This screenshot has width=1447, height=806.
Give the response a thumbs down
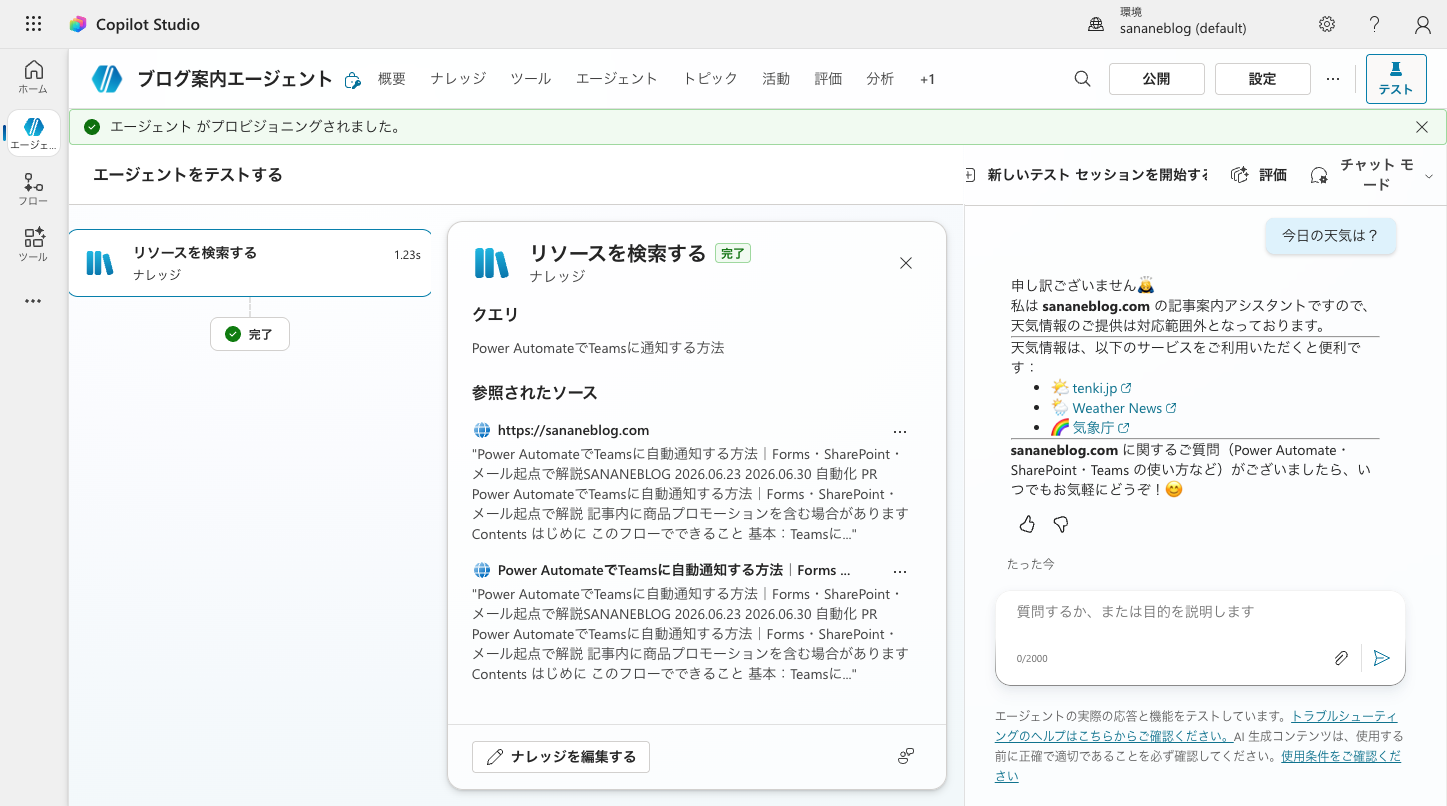(1061, 524)
